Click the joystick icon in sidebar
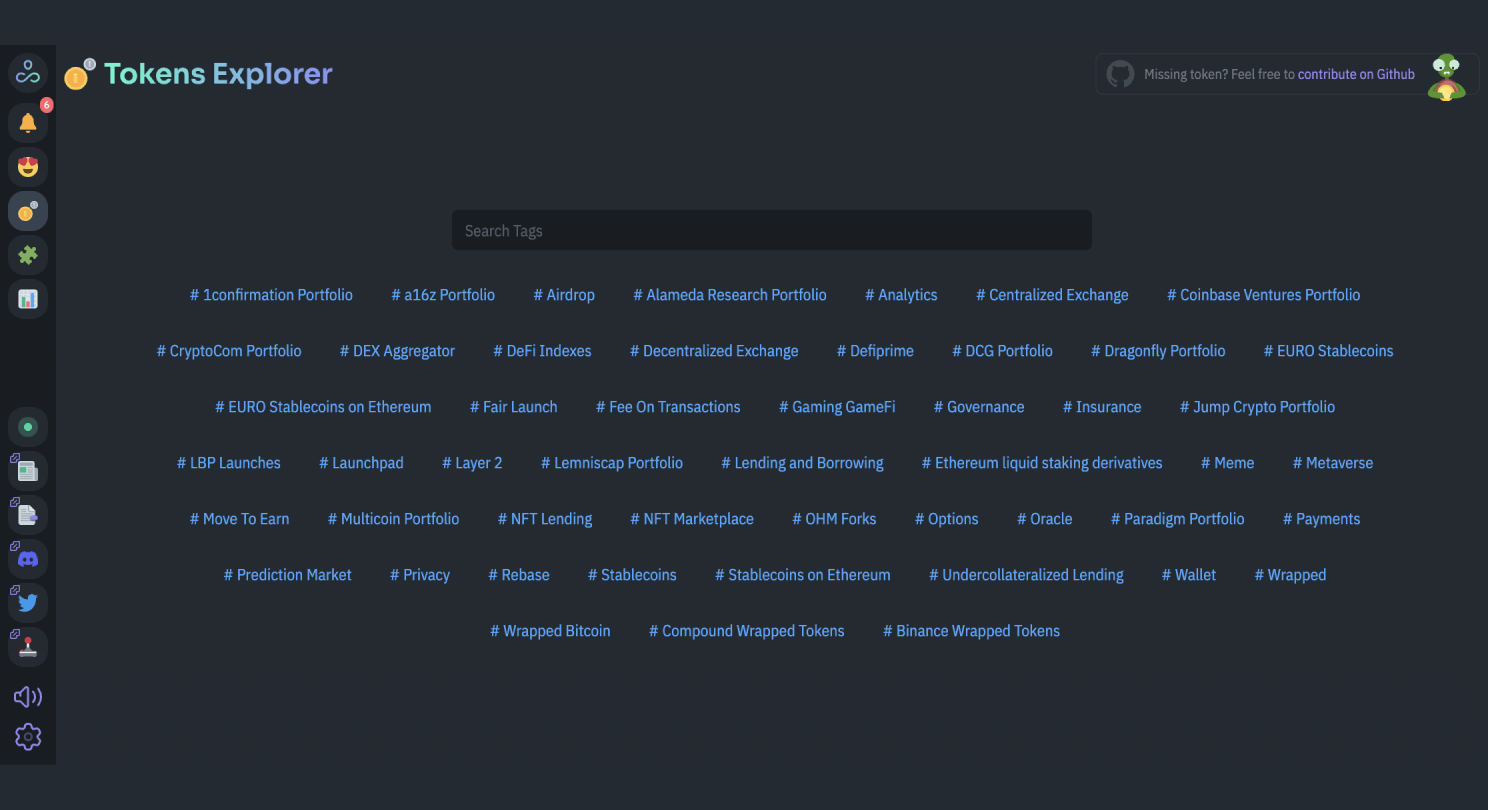1488x810 pixels. [x=28, y=647]
